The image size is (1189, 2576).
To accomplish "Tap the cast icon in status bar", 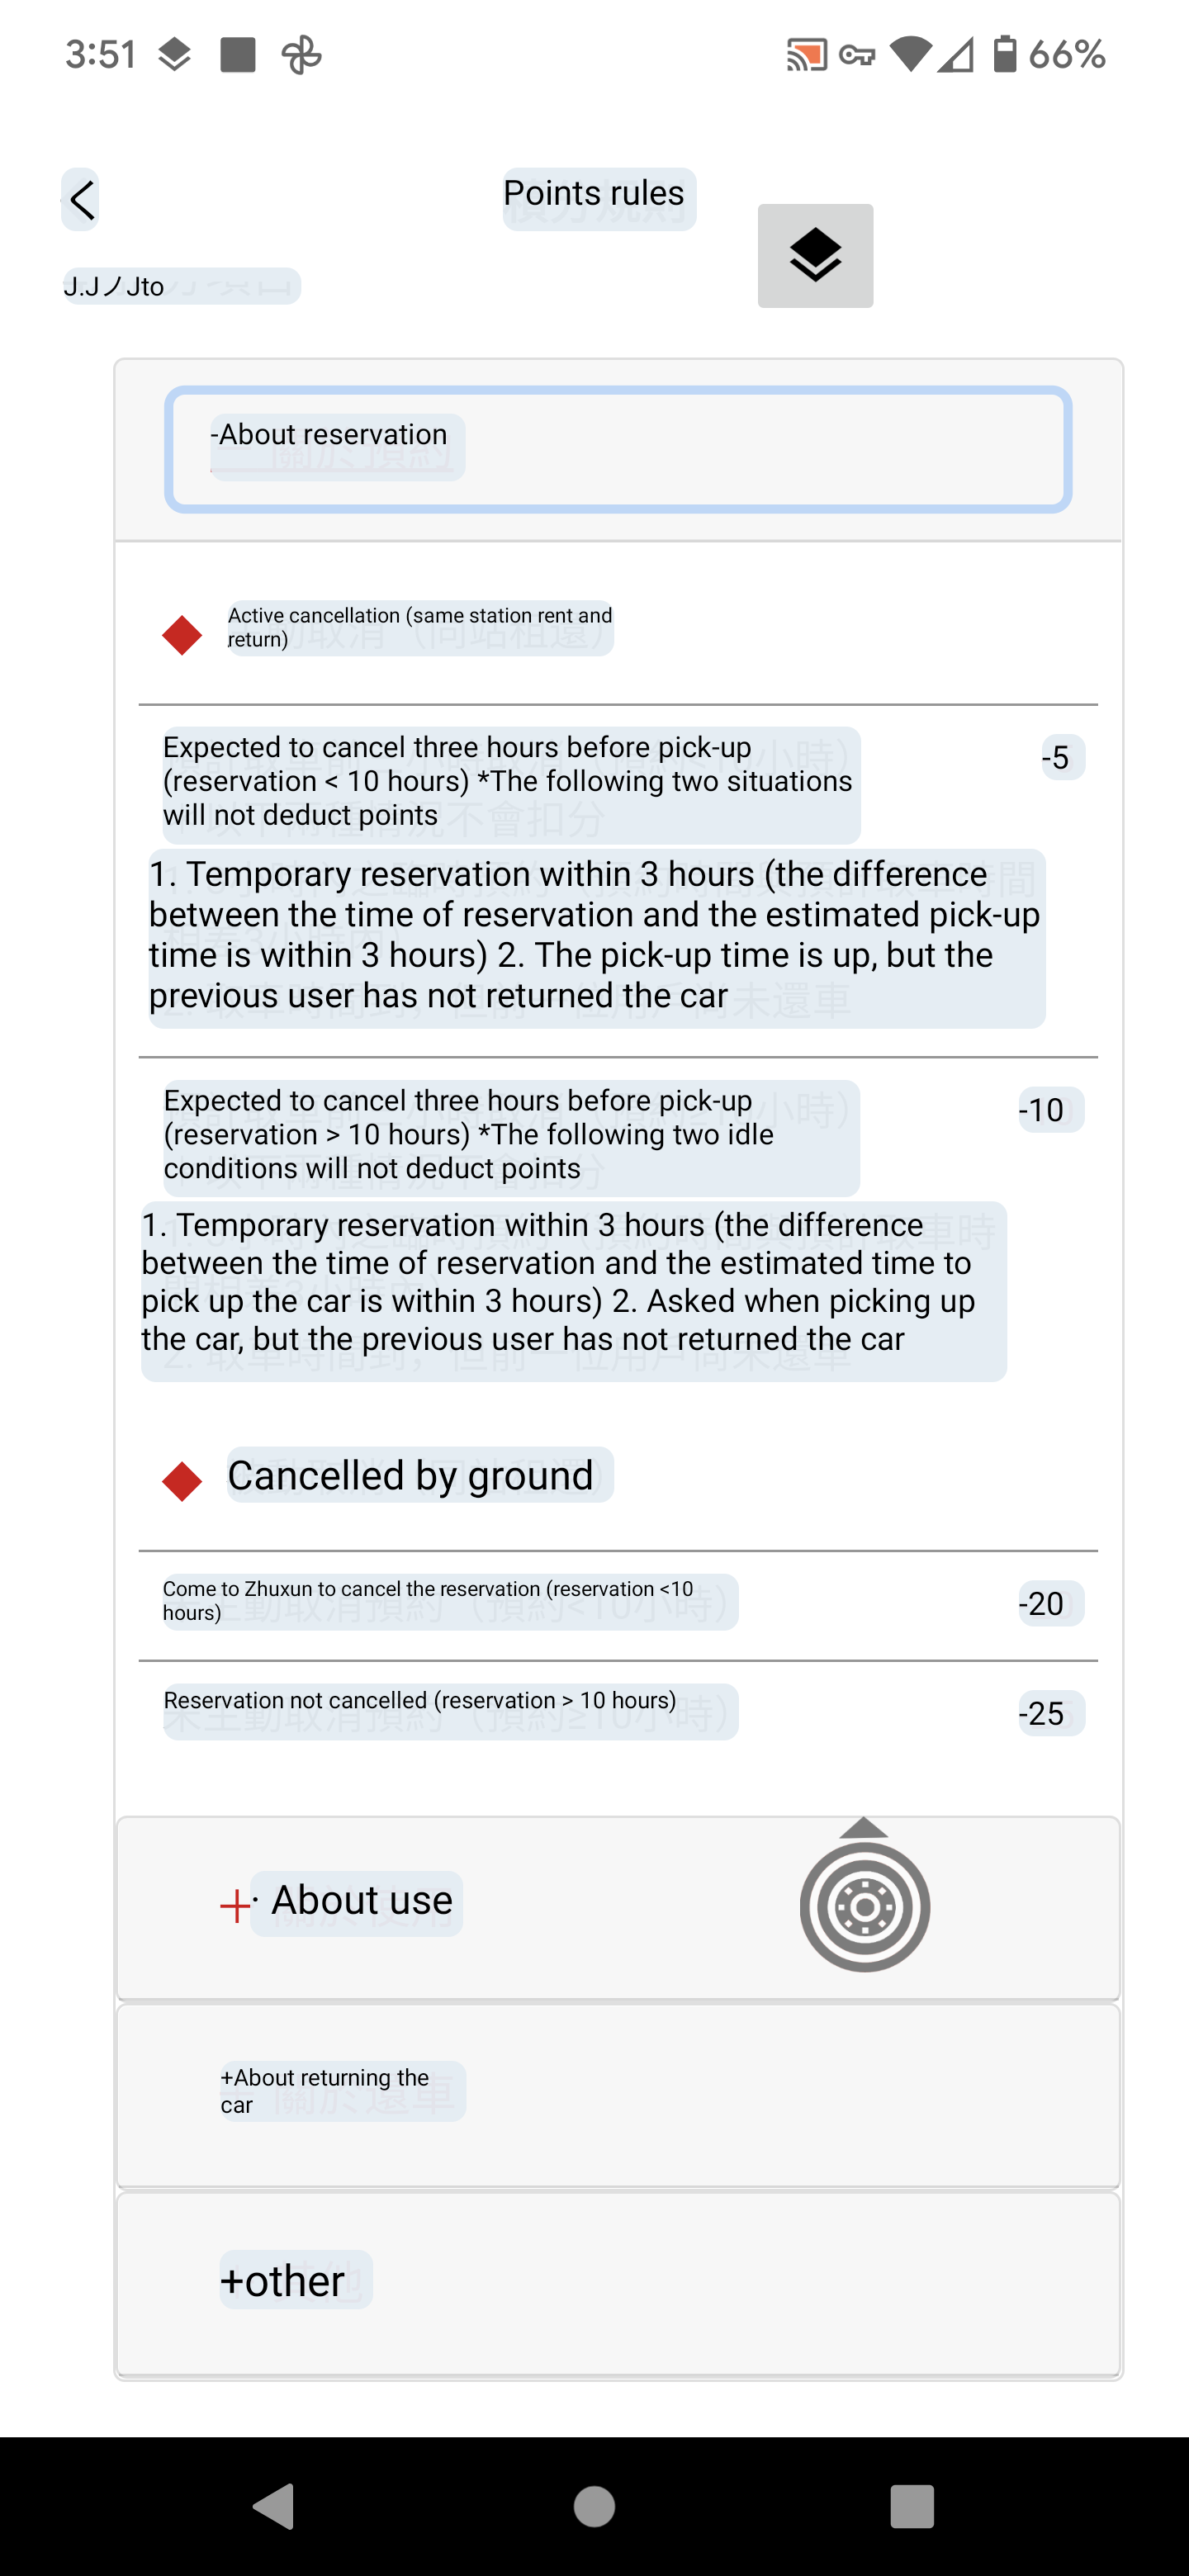I will pyautogui.click(x=806, y=54).
